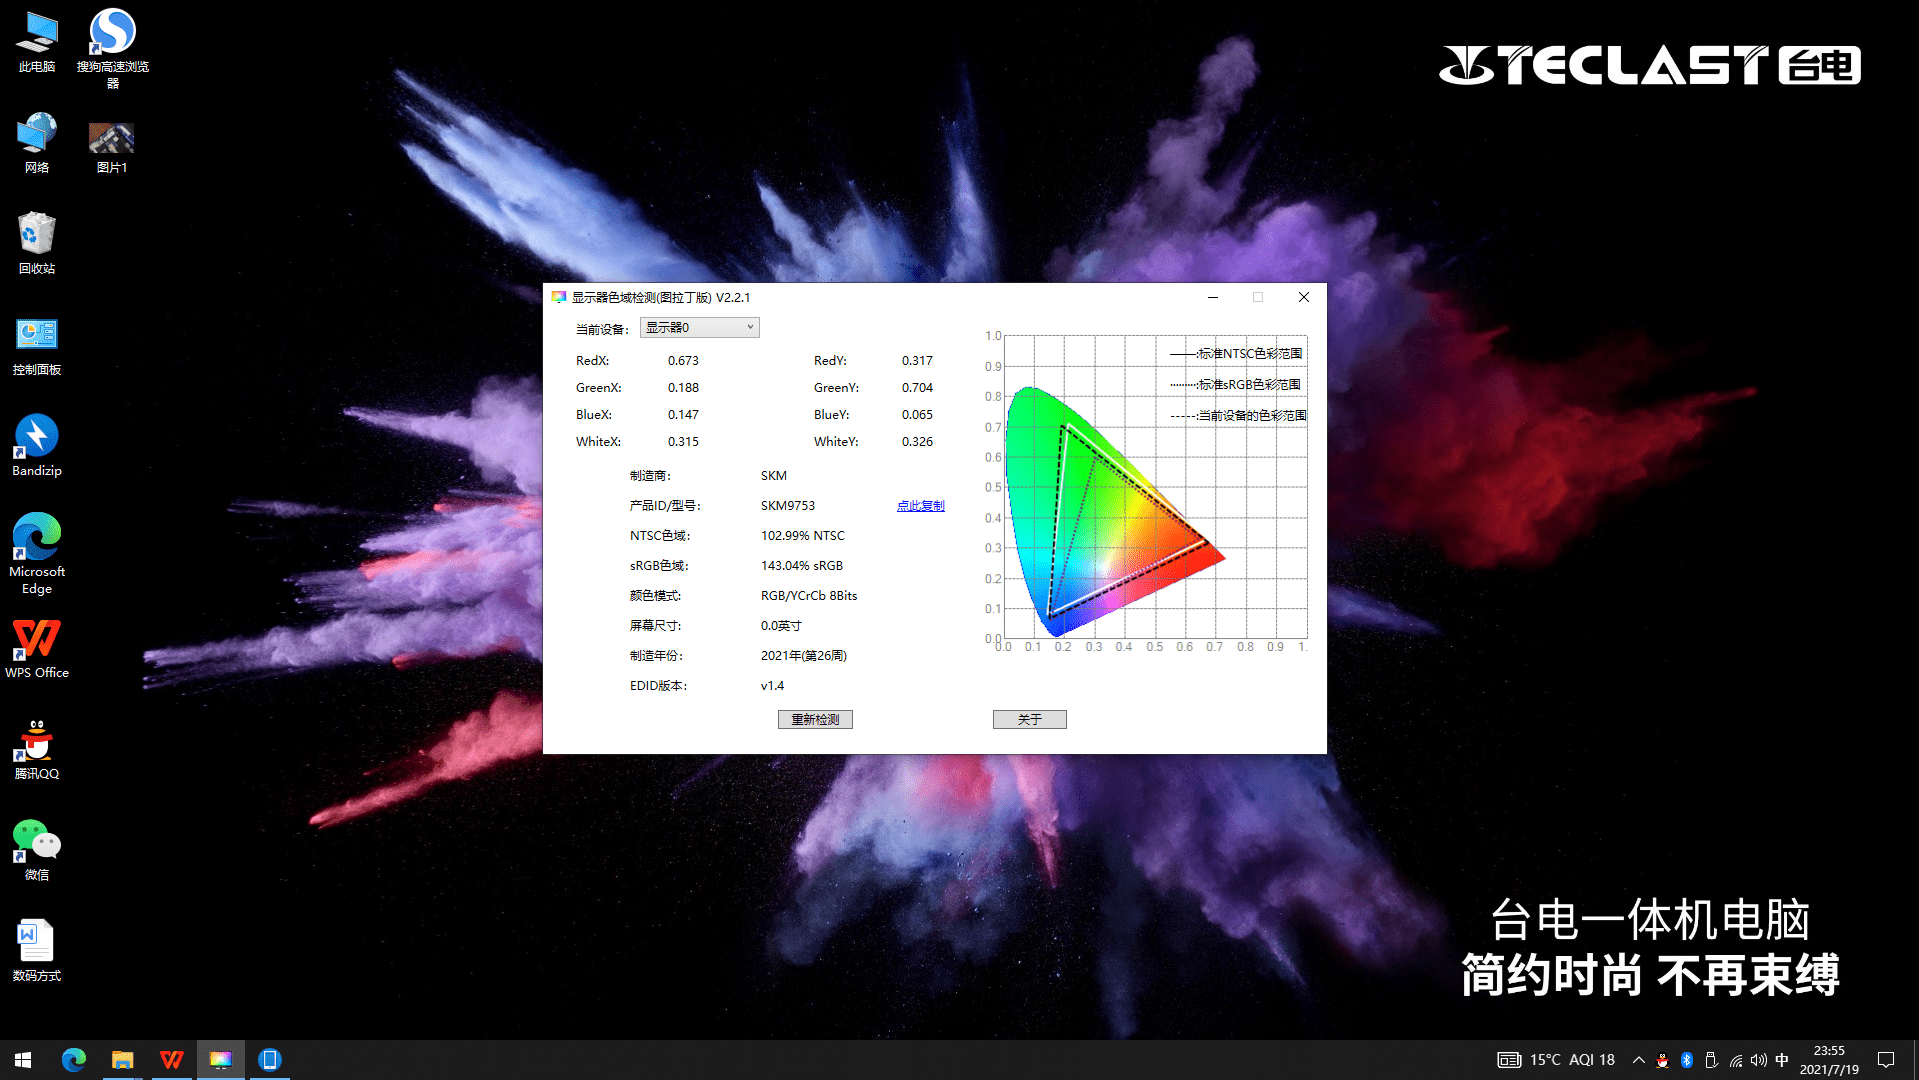Click the 标准sRGB色彩范围 legend entry

1236,385
